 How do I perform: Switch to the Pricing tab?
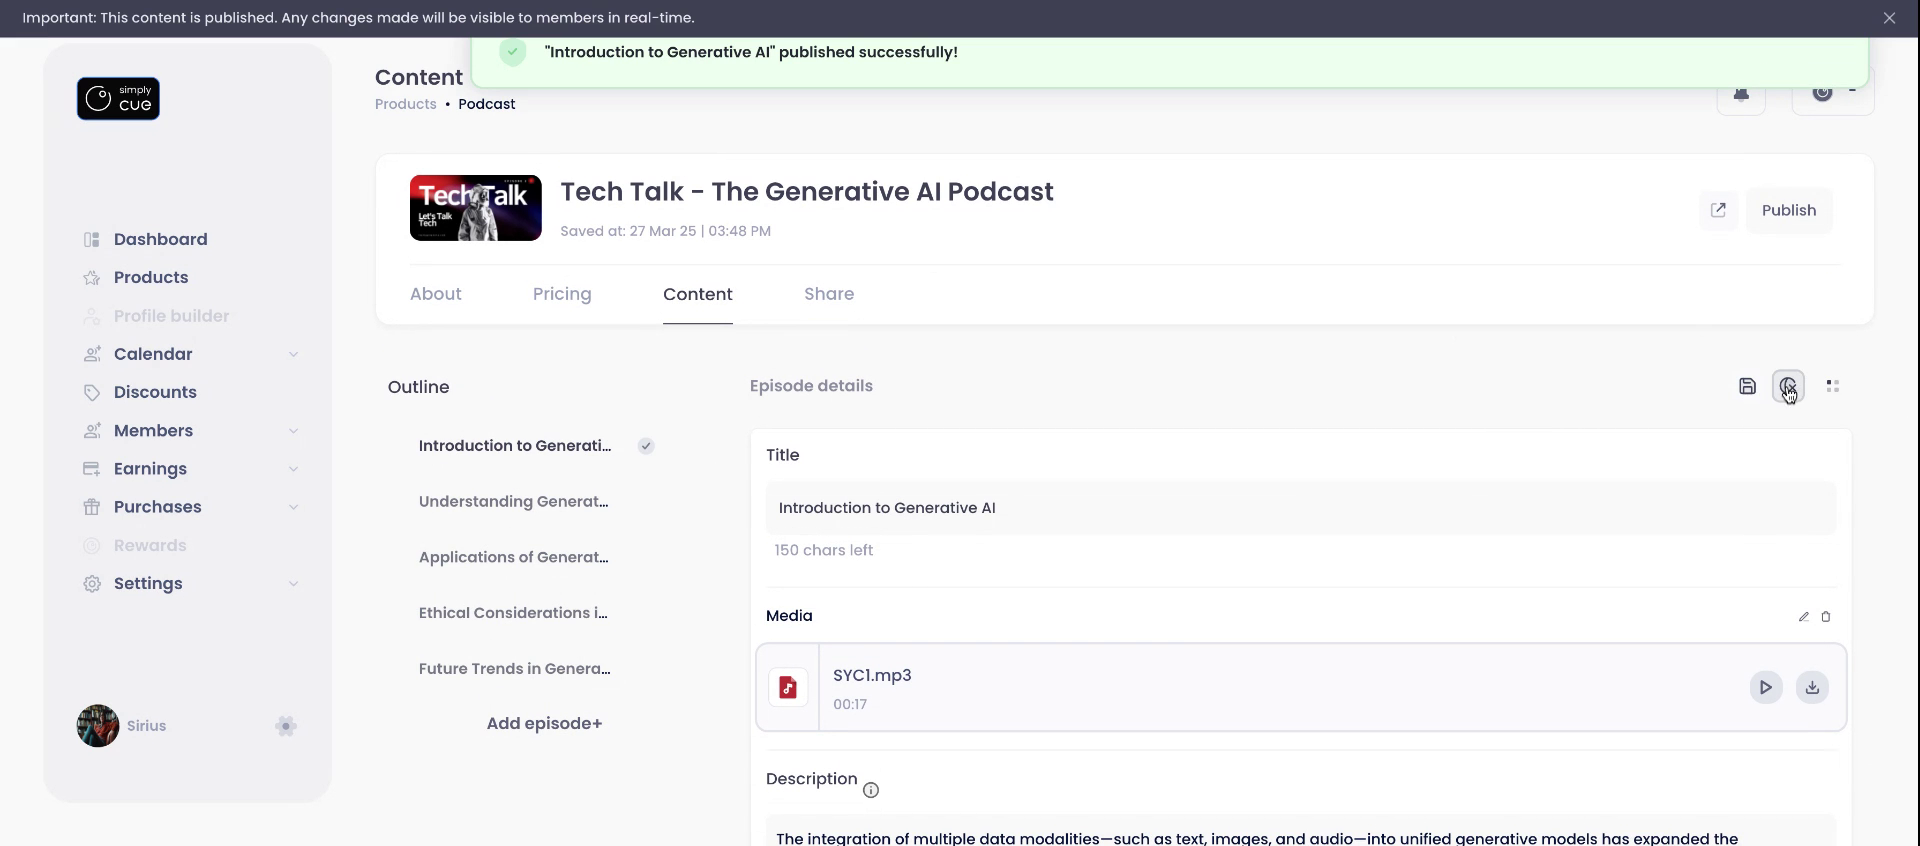562,294
